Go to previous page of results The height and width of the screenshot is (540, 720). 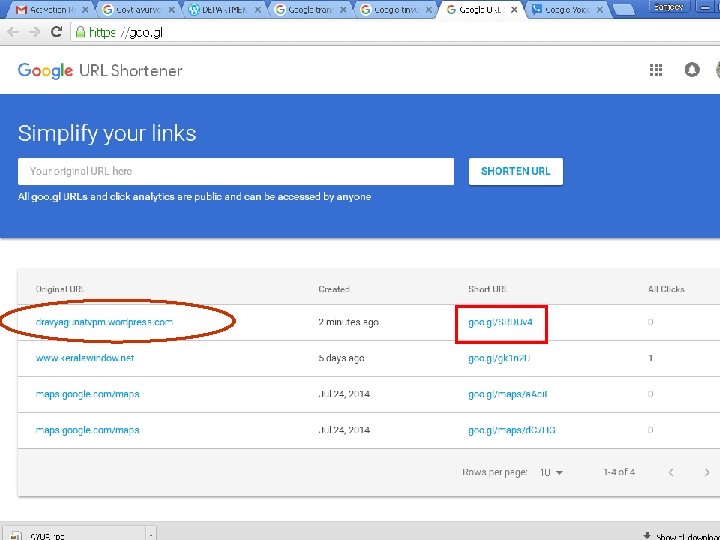coord(671,472)
